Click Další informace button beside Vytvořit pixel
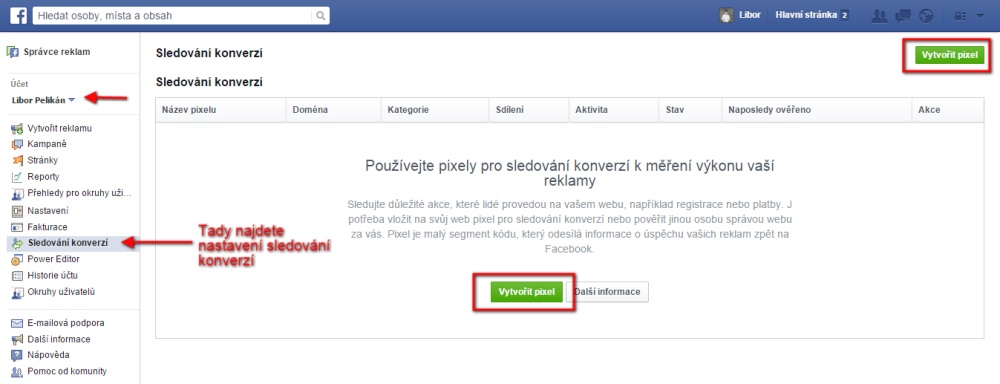Viewport: 1000px width, 384px height. (607, 292)
